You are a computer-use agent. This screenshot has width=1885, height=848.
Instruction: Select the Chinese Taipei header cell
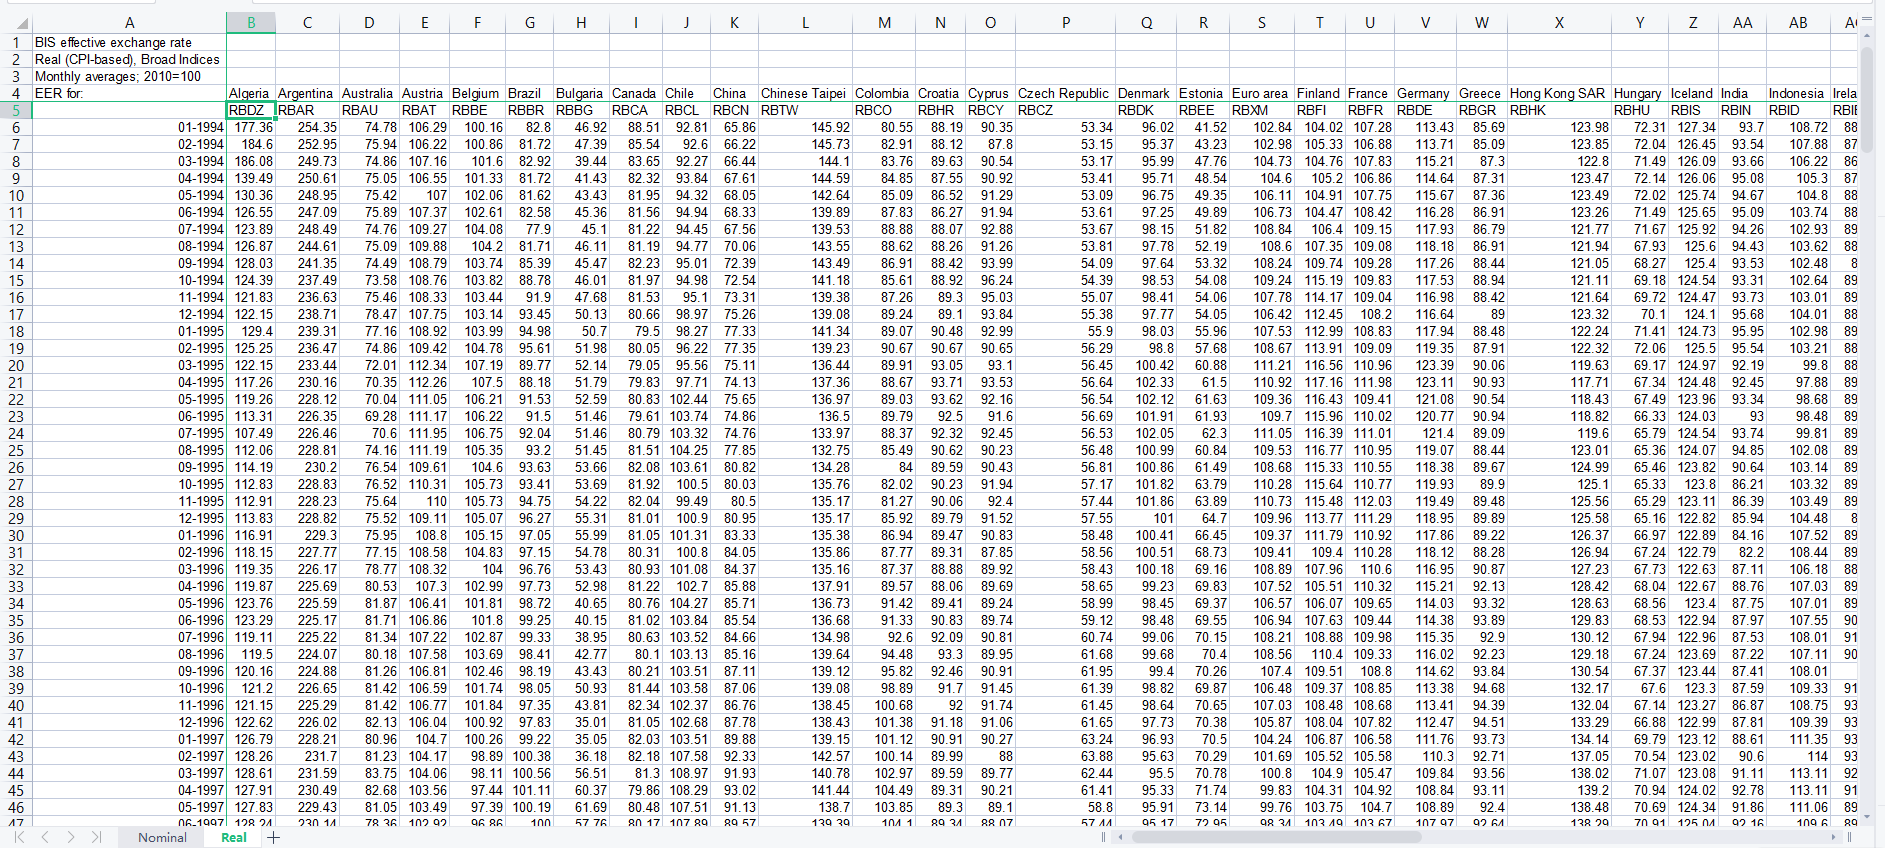pyautogui.click(x=805, y=93)
